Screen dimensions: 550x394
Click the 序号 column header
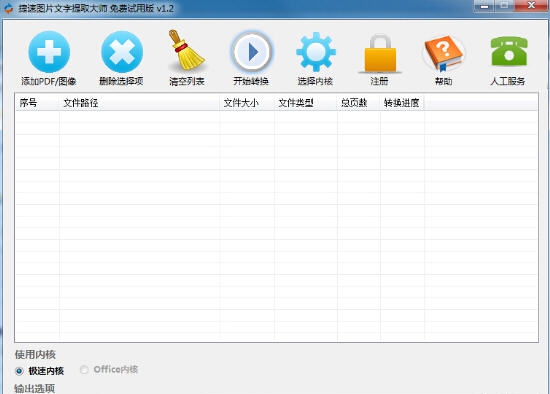pyautogui.click(x=38, y=103)
